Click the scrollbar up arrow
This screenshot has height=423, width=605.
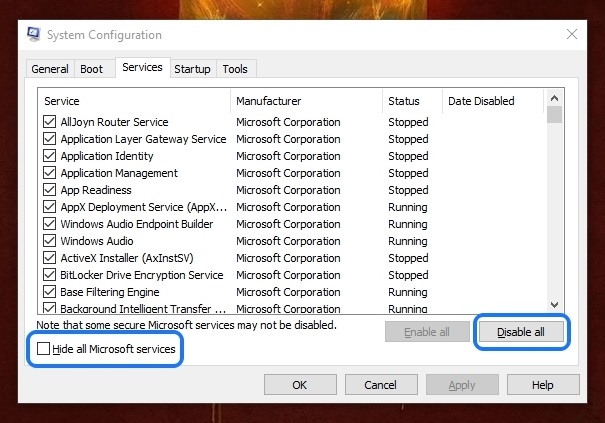pyautogui.click(x=554, y=98)
